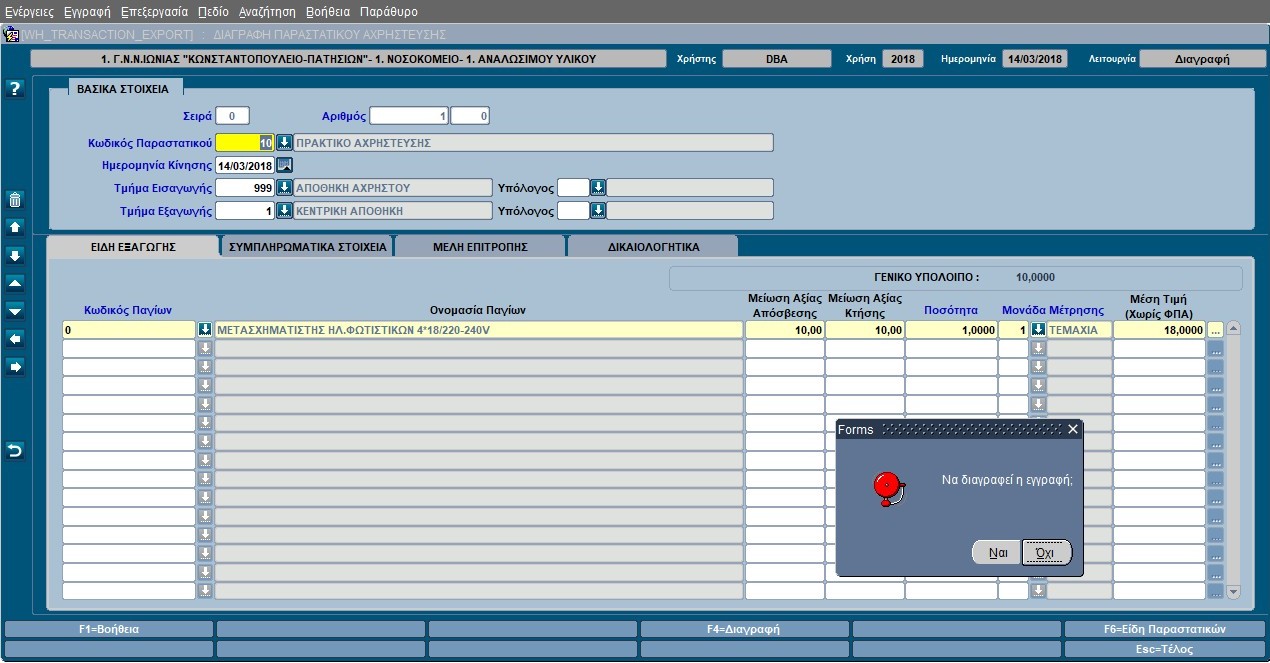1270x663 pixels.
Task: Click the Forms application icon in title bar
Action: click(12, 34)
